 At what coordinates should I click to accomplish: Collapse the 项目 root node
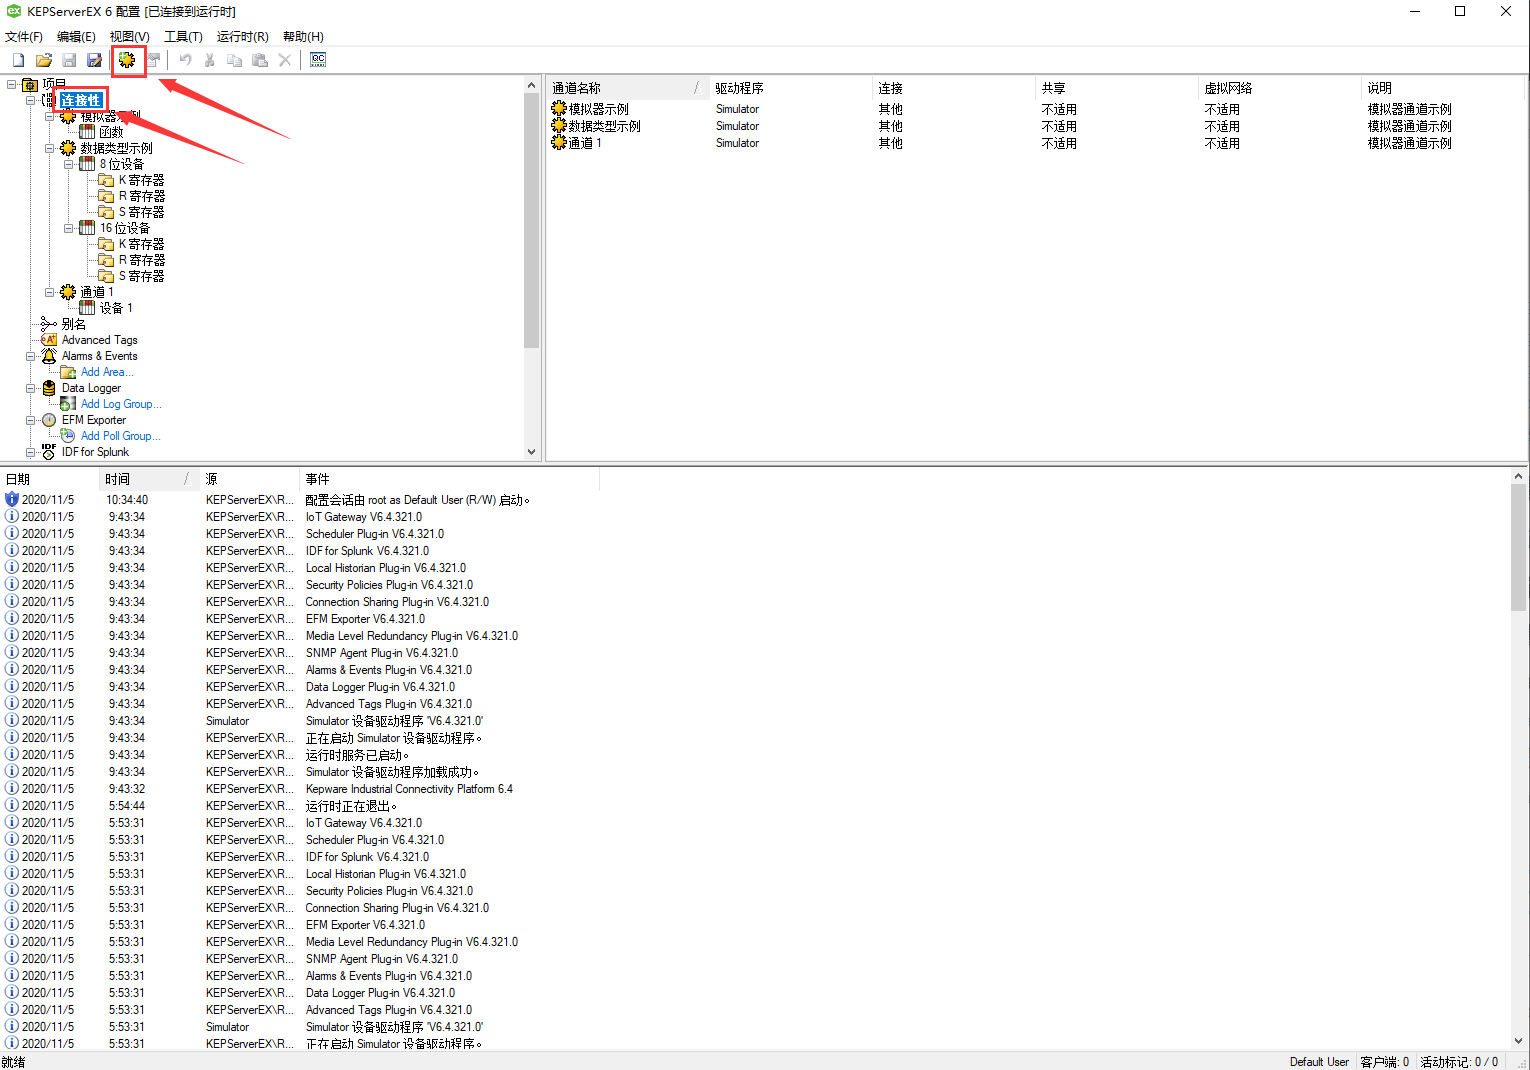[x=11, y=84]
